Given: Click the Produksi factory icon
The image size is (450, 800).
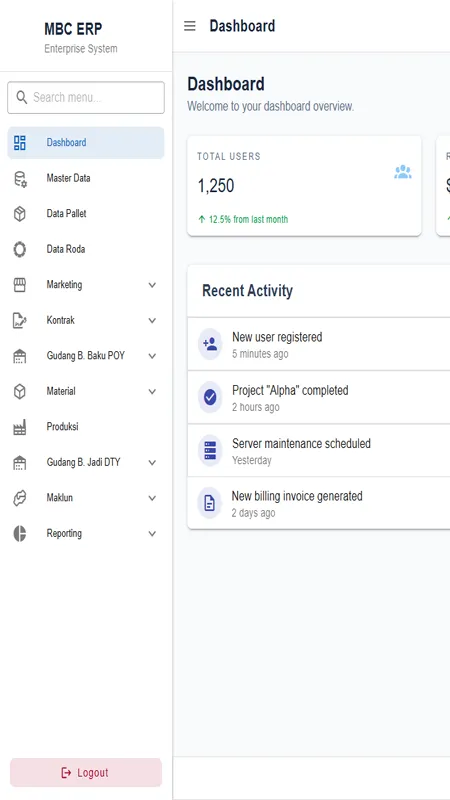Looking at the screenshot, I should (19, 427).
